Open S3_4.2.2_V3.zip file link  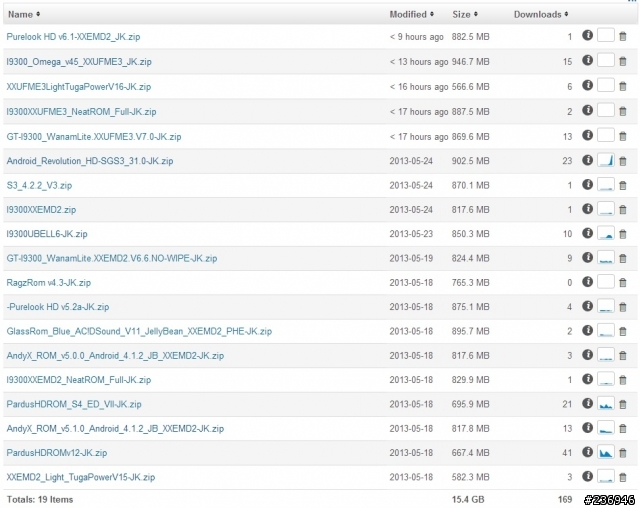tap(39, 186)
